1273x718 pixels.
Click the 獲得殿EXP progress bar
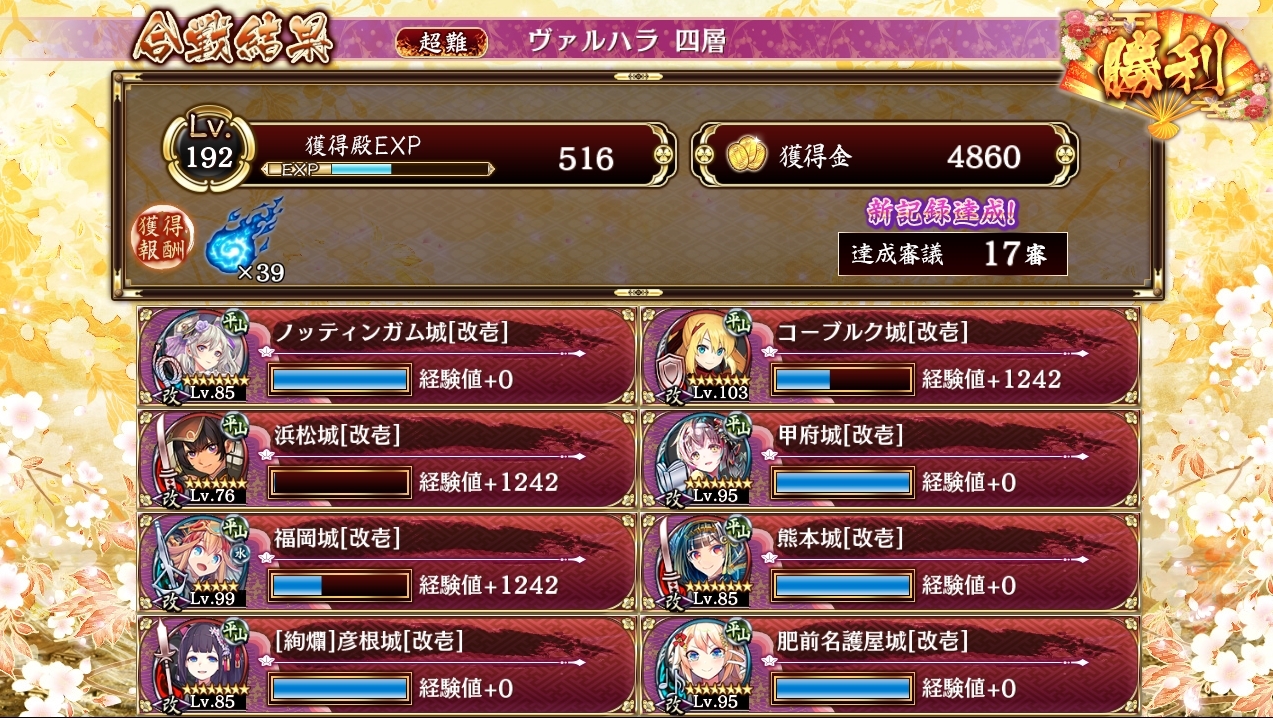(x=378, y=169)
